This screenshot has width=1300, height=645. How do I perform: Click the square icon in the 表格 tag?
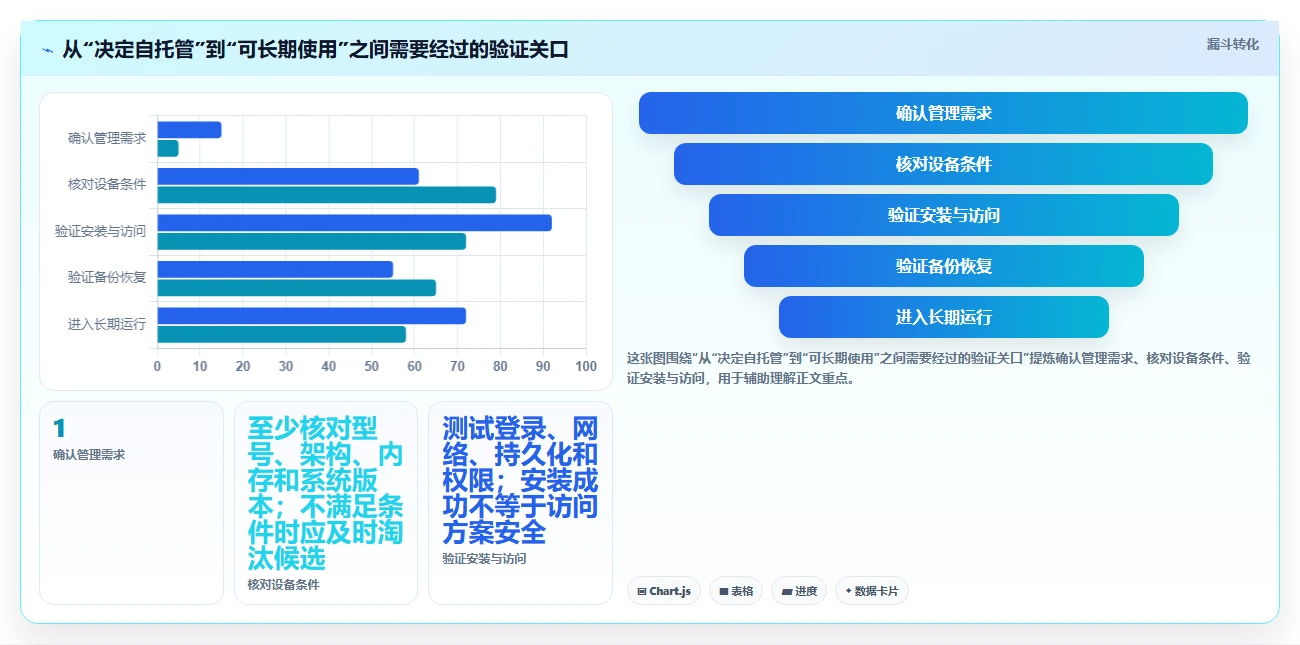point(724,591)
